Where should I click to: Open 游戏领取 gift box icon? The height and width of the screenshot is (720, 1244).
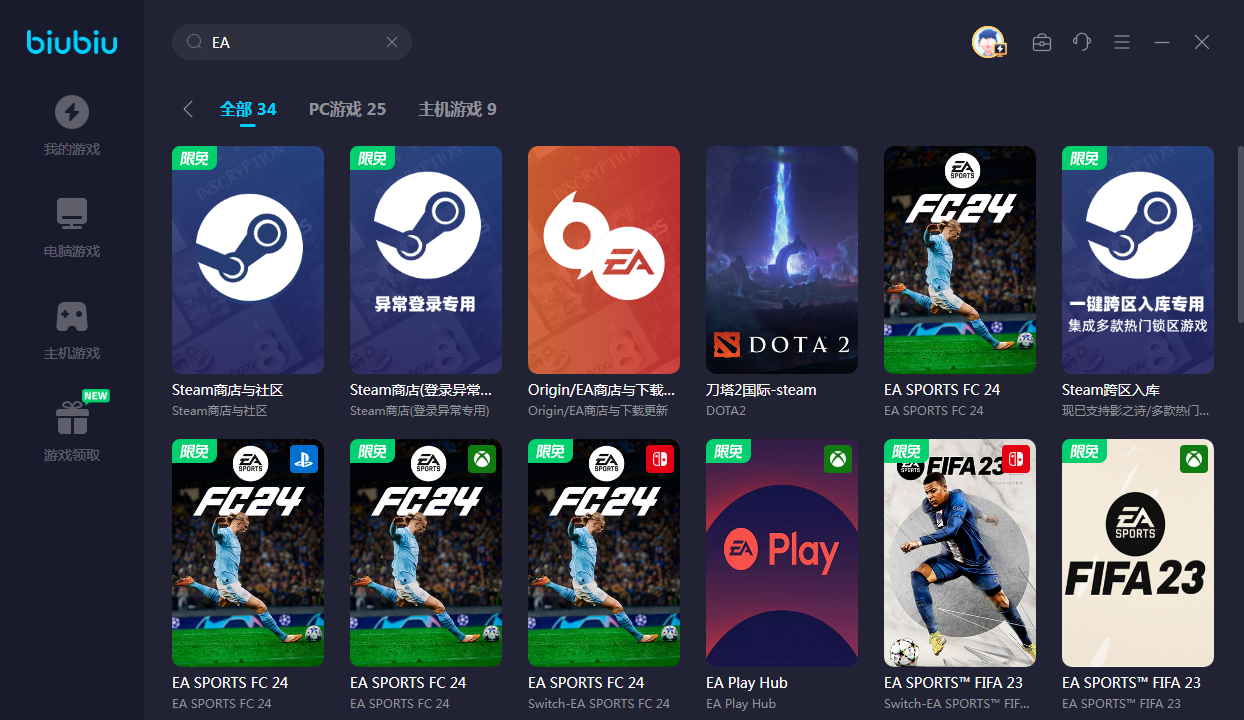[x=71, y=418]
